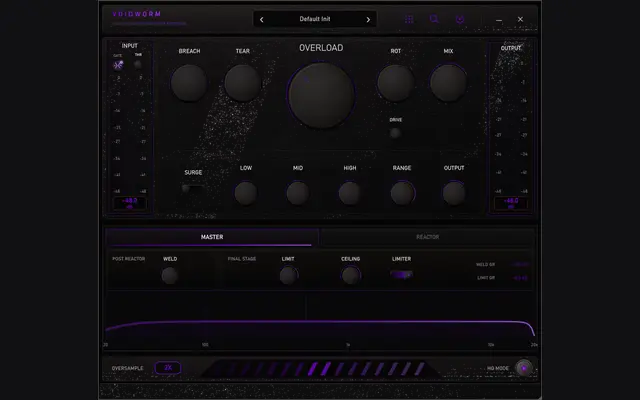Image resolution: width=640 pixels, height=400 pixels.
Task: Click the magnifier search icon
Action: (x=434, y=19)
